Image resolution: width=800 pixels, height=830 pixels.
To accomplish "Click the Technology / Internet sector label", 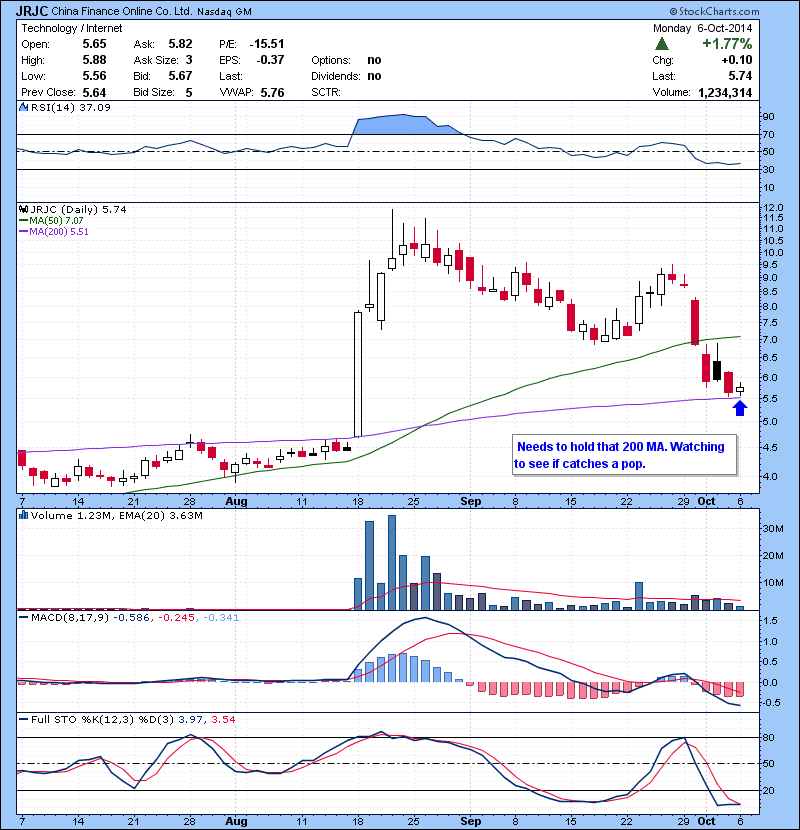I will 71,28.
